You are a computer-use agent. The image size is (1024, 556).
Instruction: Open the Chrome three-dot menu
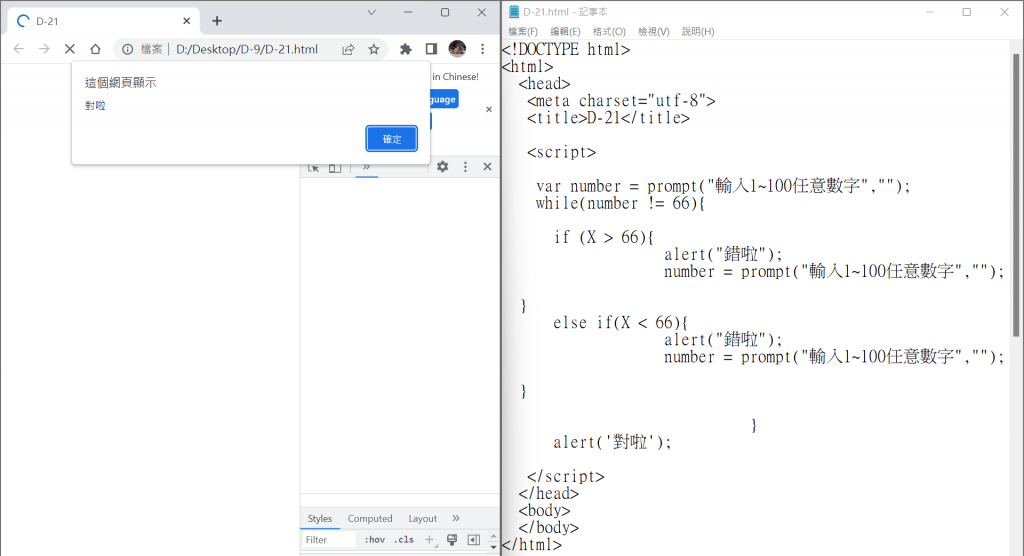pos(483,49)
